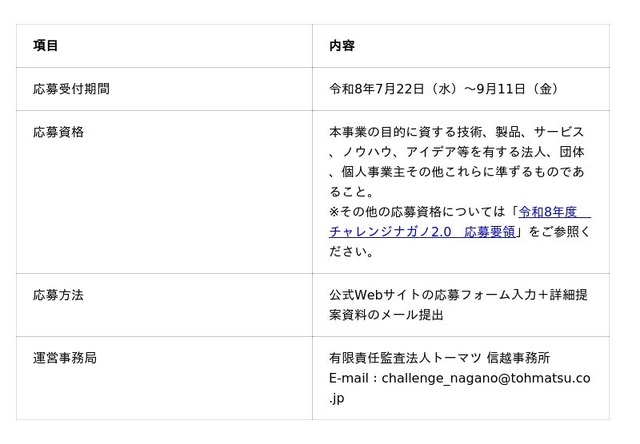Select the 応募方法 row label
This screenshot has width=640, height=444.
(x=58, y=295)
